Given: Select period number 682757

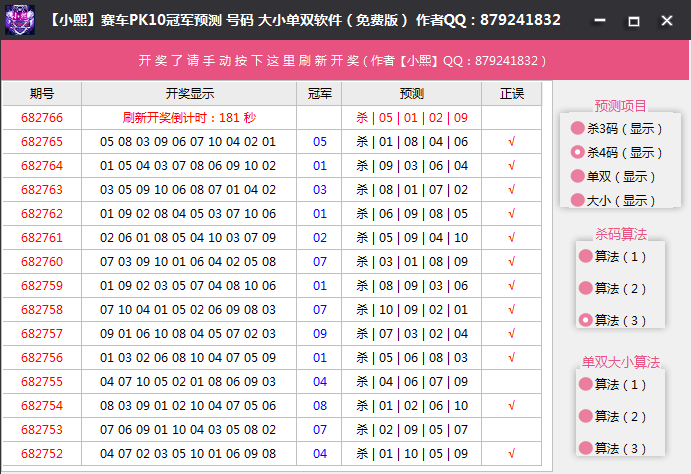Looking at the screenshot, I should [x=42, y=333].
